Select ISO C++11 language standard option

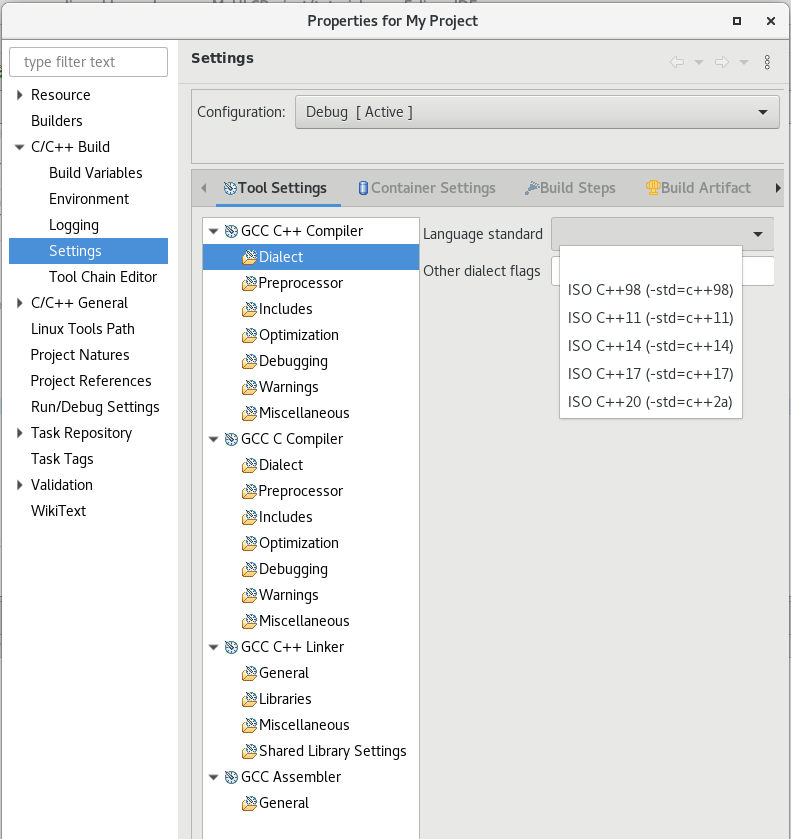pyautogui.click(x=650, y=318)
